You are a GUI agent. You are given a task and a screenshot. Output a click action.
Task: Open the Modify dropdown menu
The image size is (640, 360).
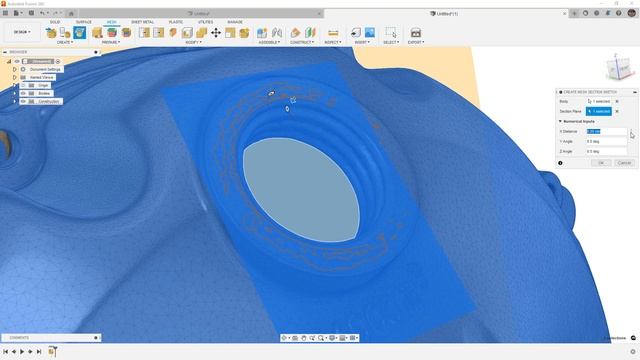tap(193, 42)
